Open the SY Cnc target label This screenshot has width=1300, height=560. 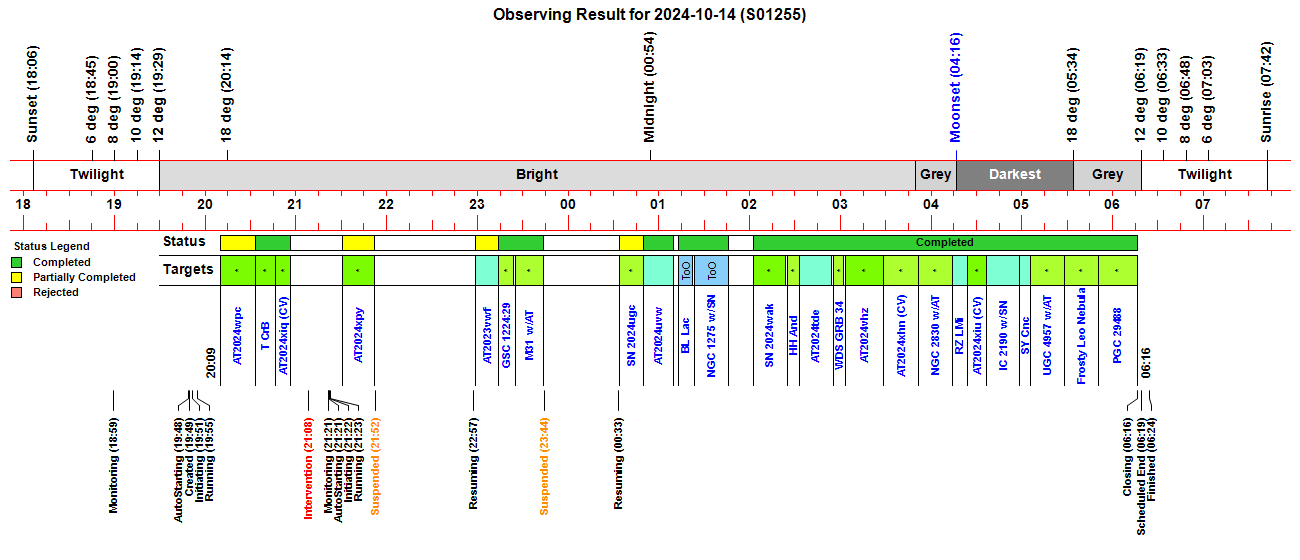(x=1025, y=334)
